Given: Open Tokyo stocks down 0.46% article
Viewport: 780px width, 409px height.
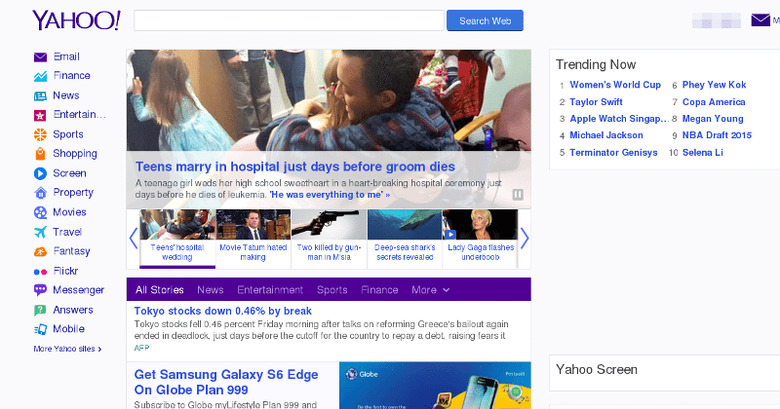Looking at the screenshot, I should pos(223,311).
